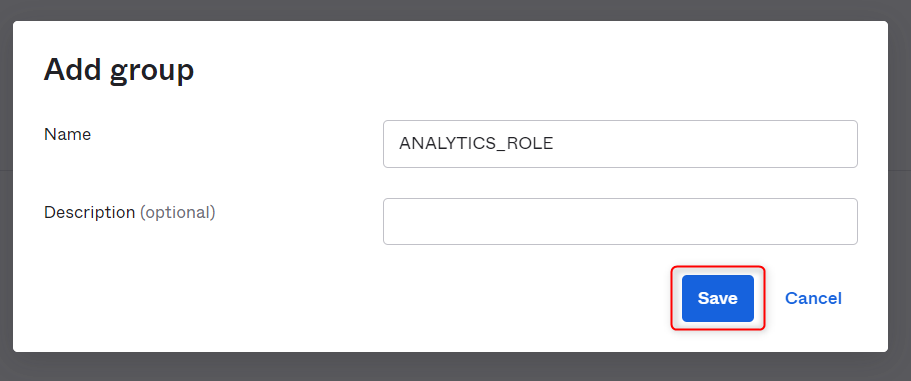Click the gray (optional) hint text
This screenshot has height=381, width=911.
pos(178,213)
